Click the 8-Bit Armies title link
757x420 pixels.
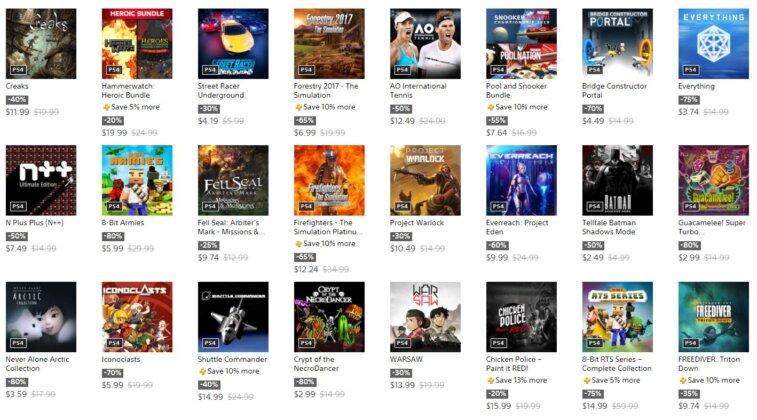click(x=123, y=223)
